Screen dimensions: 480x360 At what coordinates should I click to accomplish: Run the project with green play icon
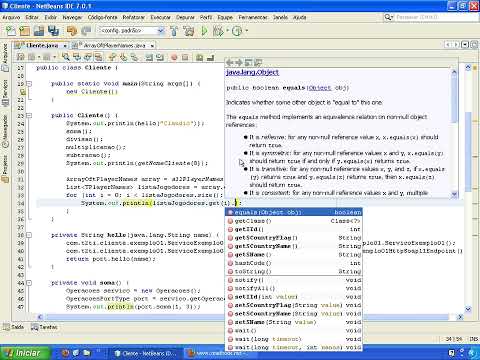(x=204, y=31)
